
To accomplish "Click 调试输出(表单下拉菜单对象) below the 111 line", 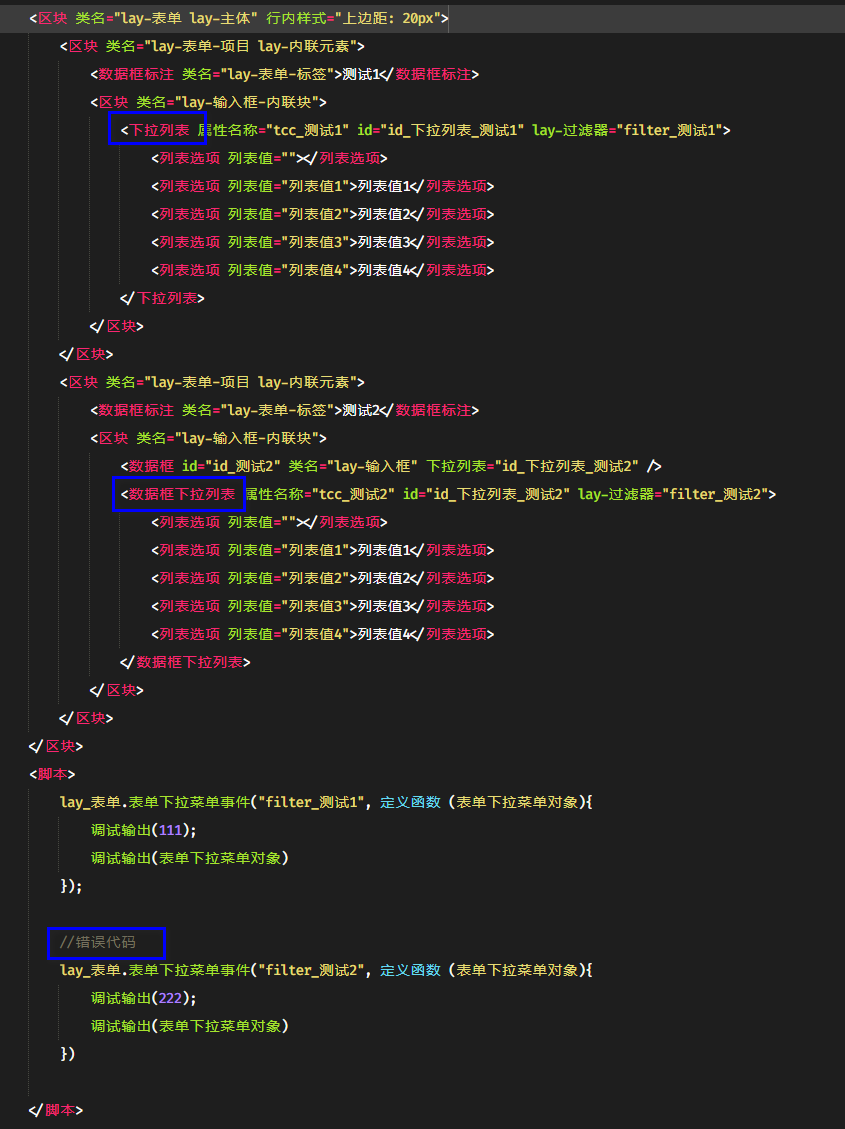I will point(189,858).
